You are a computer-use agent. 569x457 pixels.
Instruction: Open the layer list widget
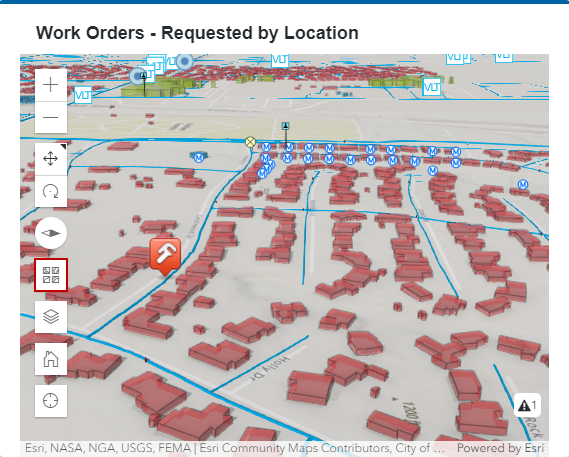click(51, 317)
